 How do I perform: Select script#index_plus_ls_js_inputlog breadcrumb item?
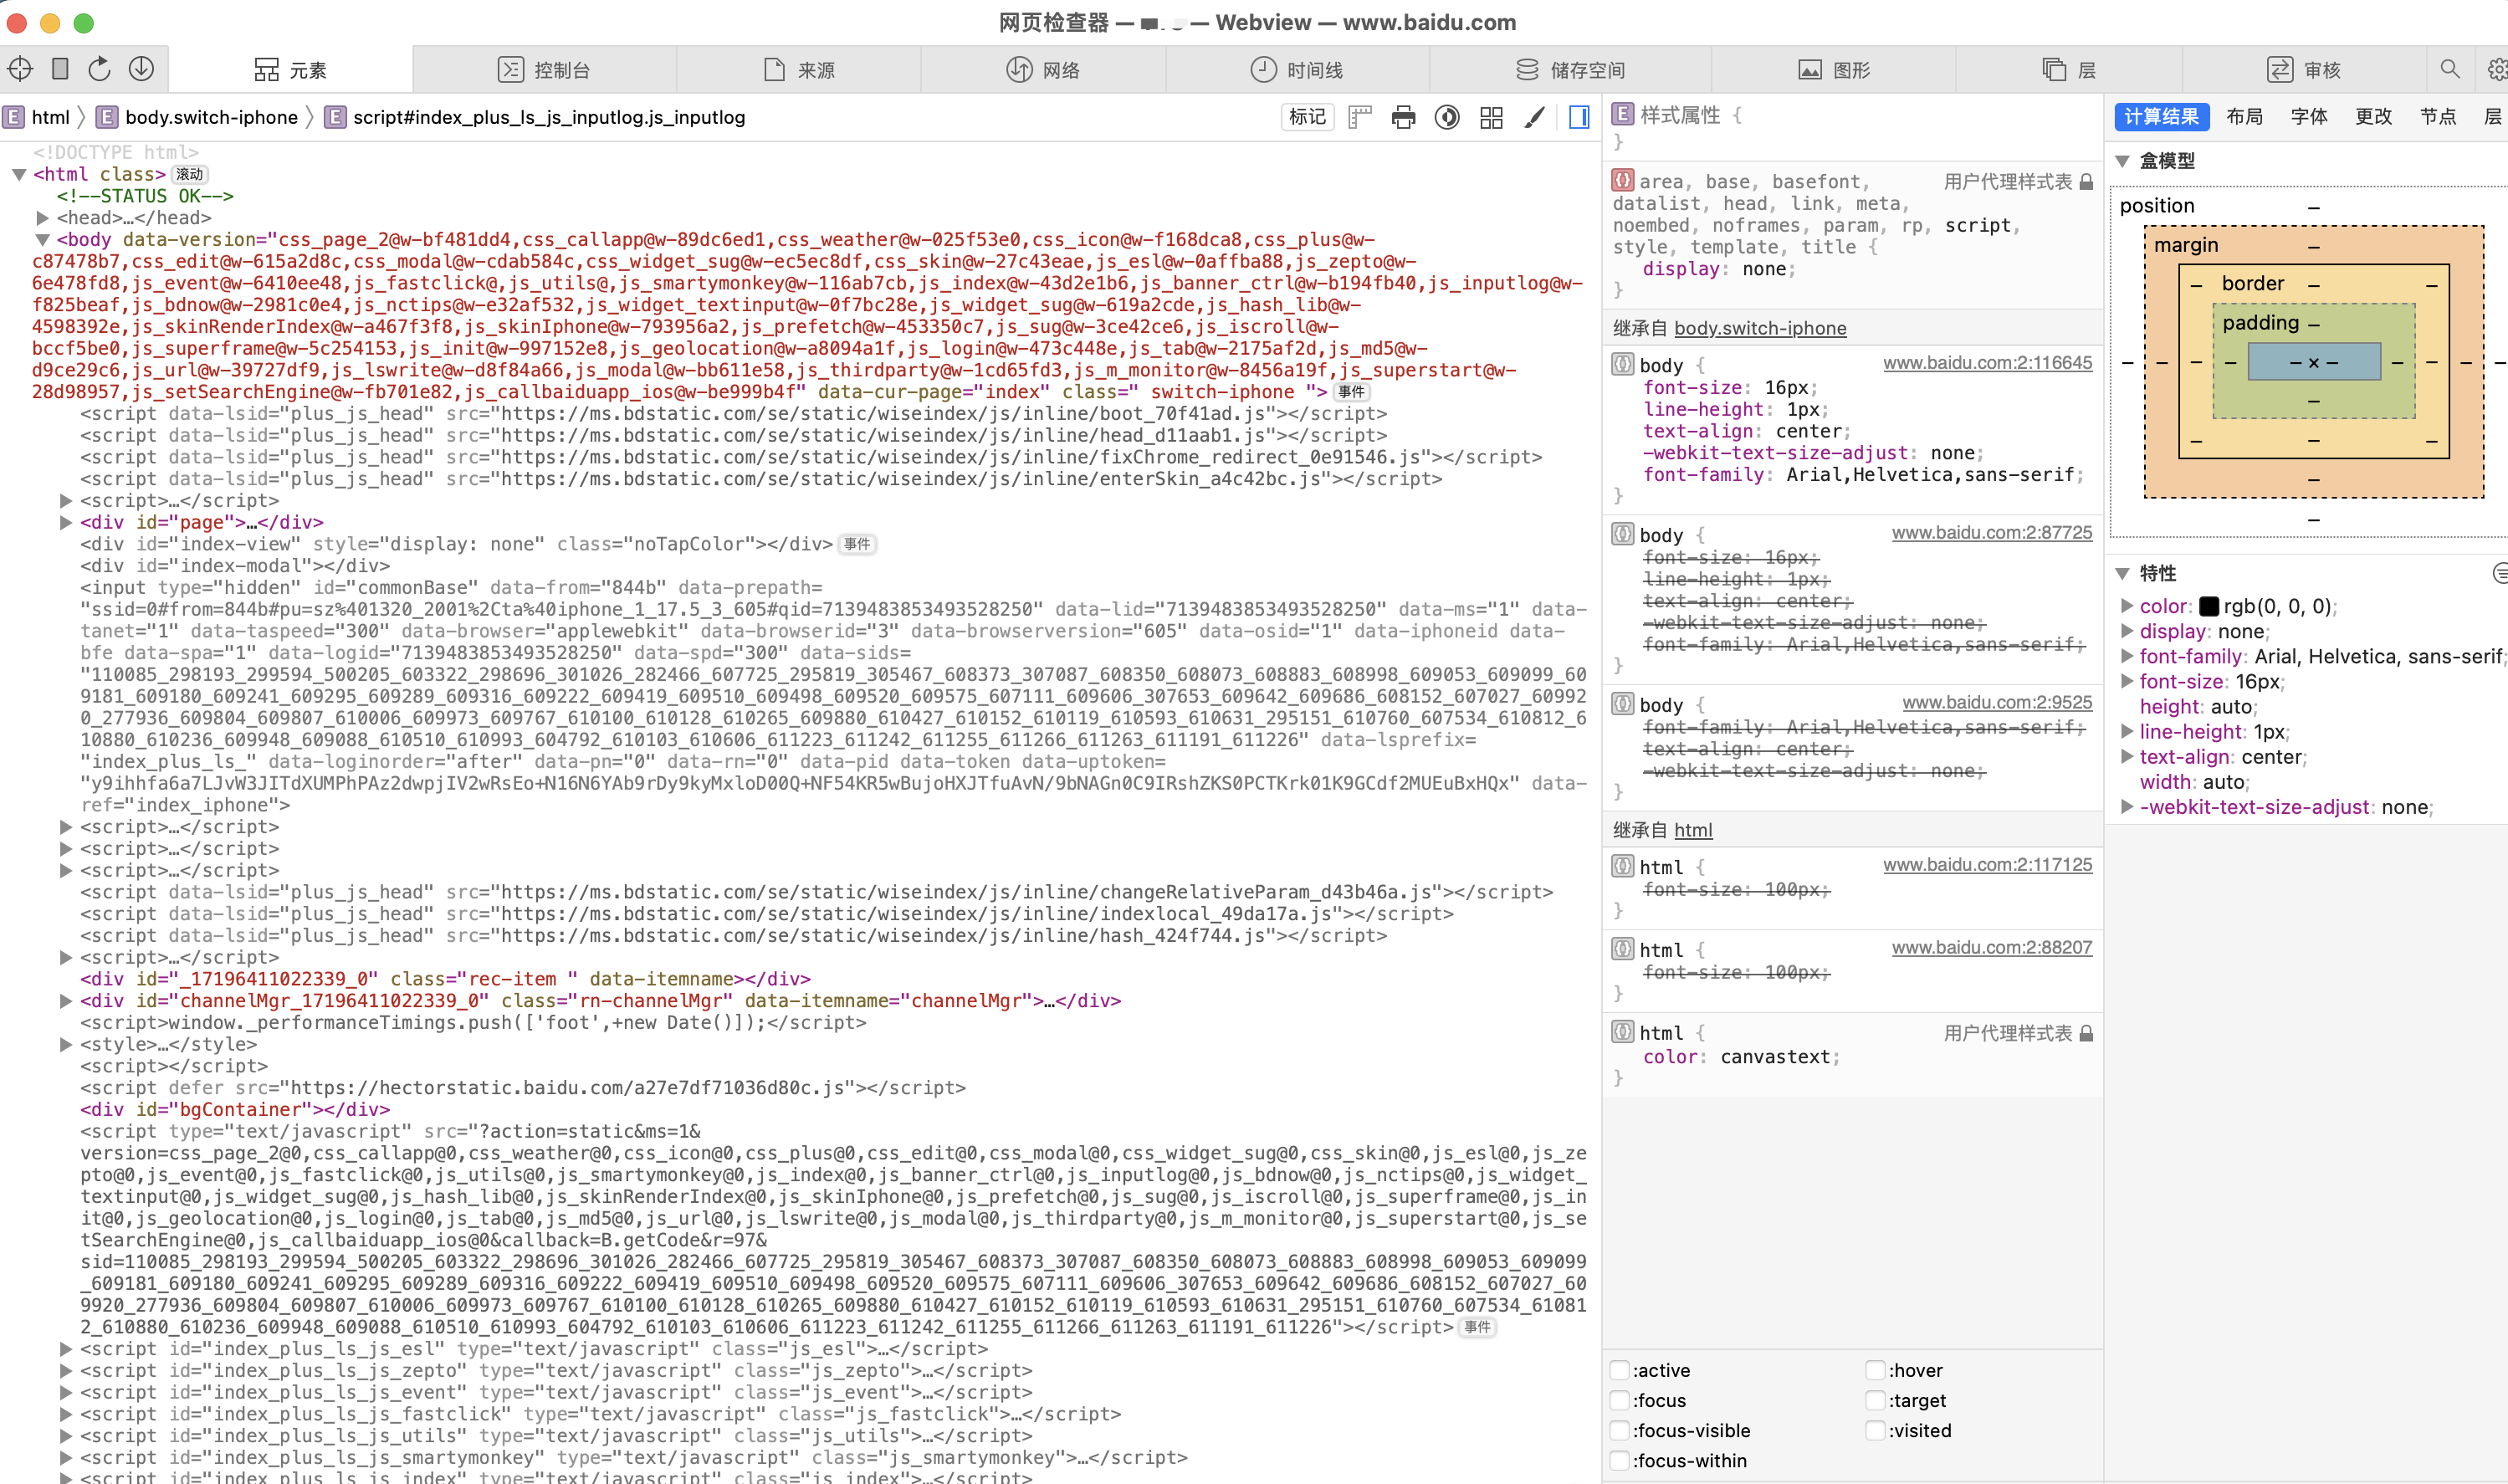pos(537,117)
